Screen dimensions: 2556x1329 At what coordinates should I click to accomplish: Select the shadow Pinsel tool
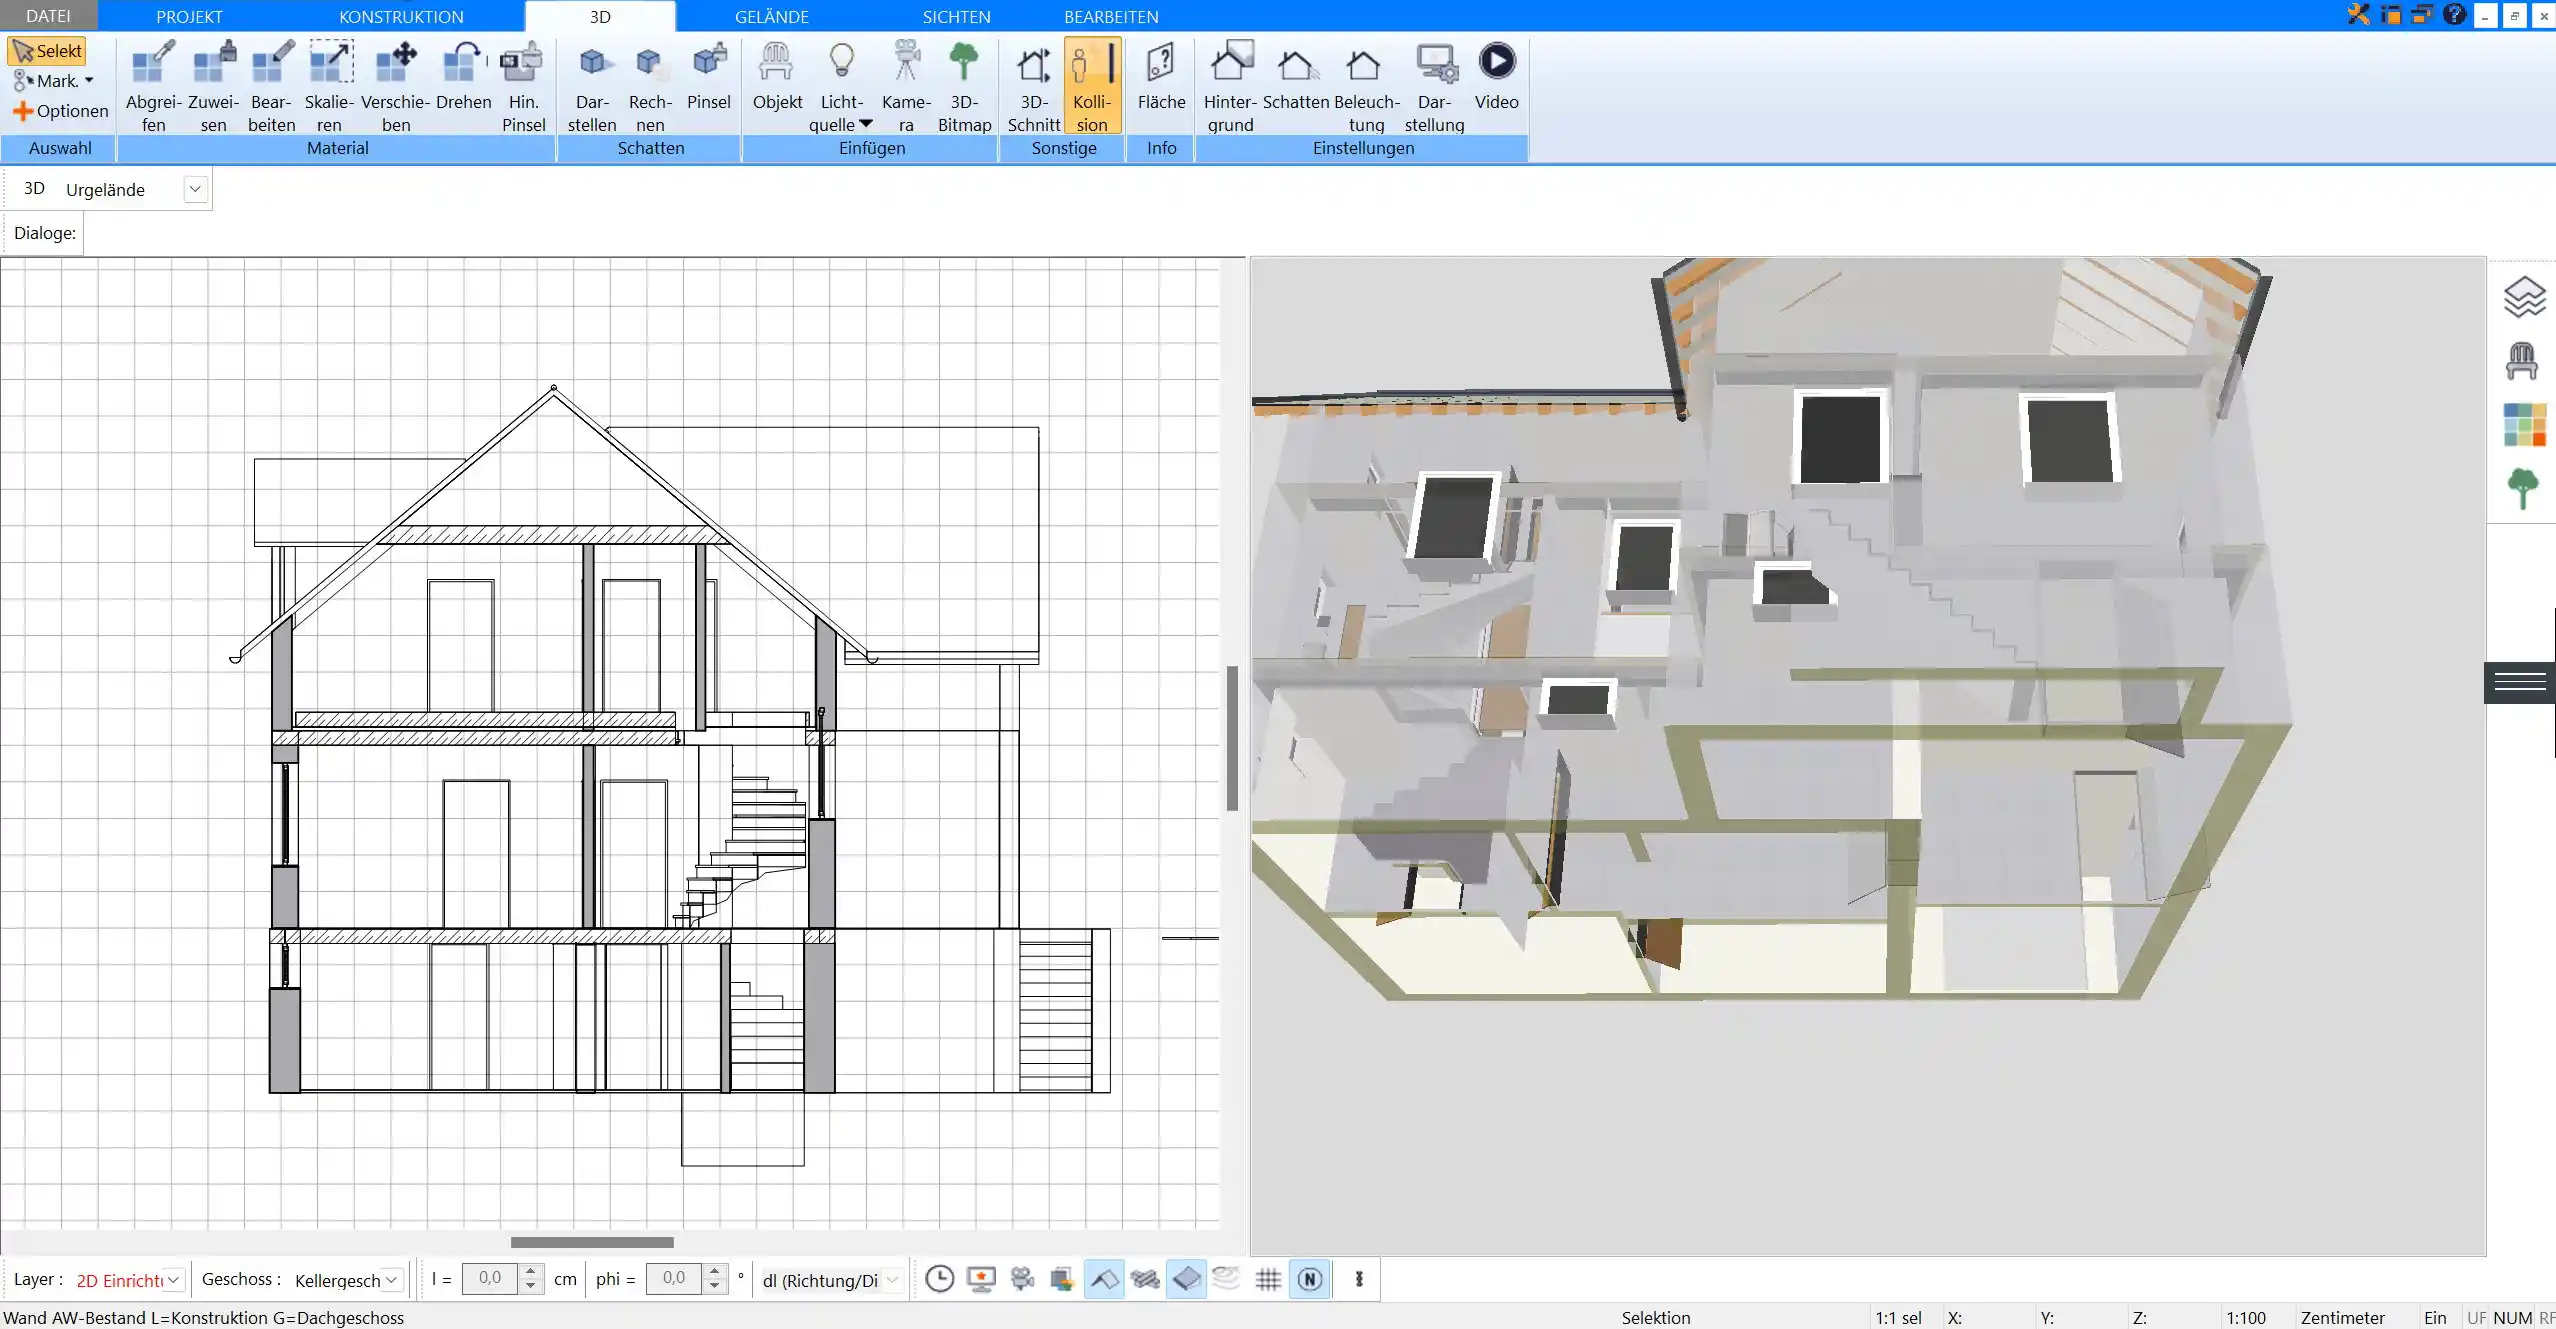pos(709,76)
